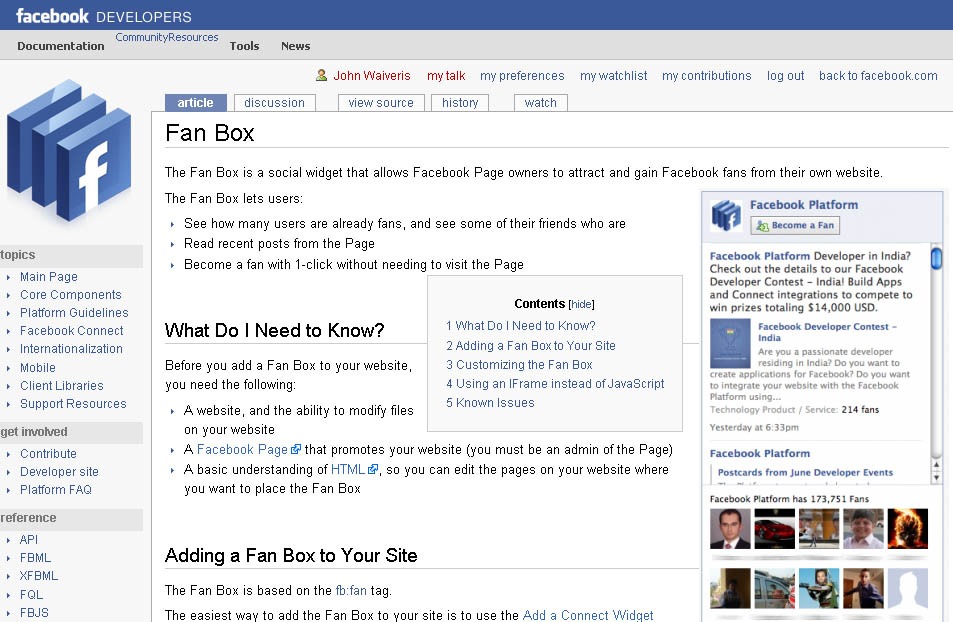Open Internationalization in sidebar
Image resolution: width=953 pixels, height=622 pixels.
tap(71, 348)
